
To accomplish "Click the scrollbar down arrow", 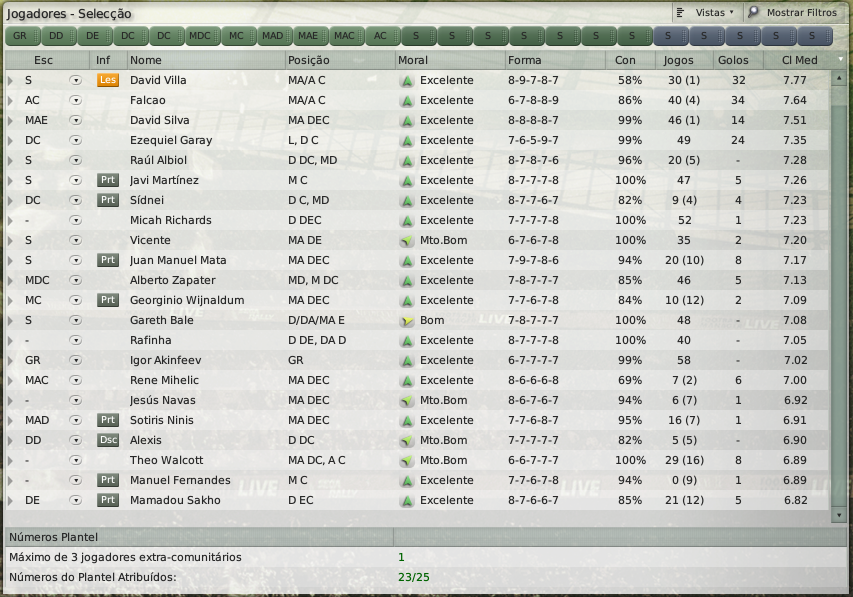I will click(x=839, y=515).
